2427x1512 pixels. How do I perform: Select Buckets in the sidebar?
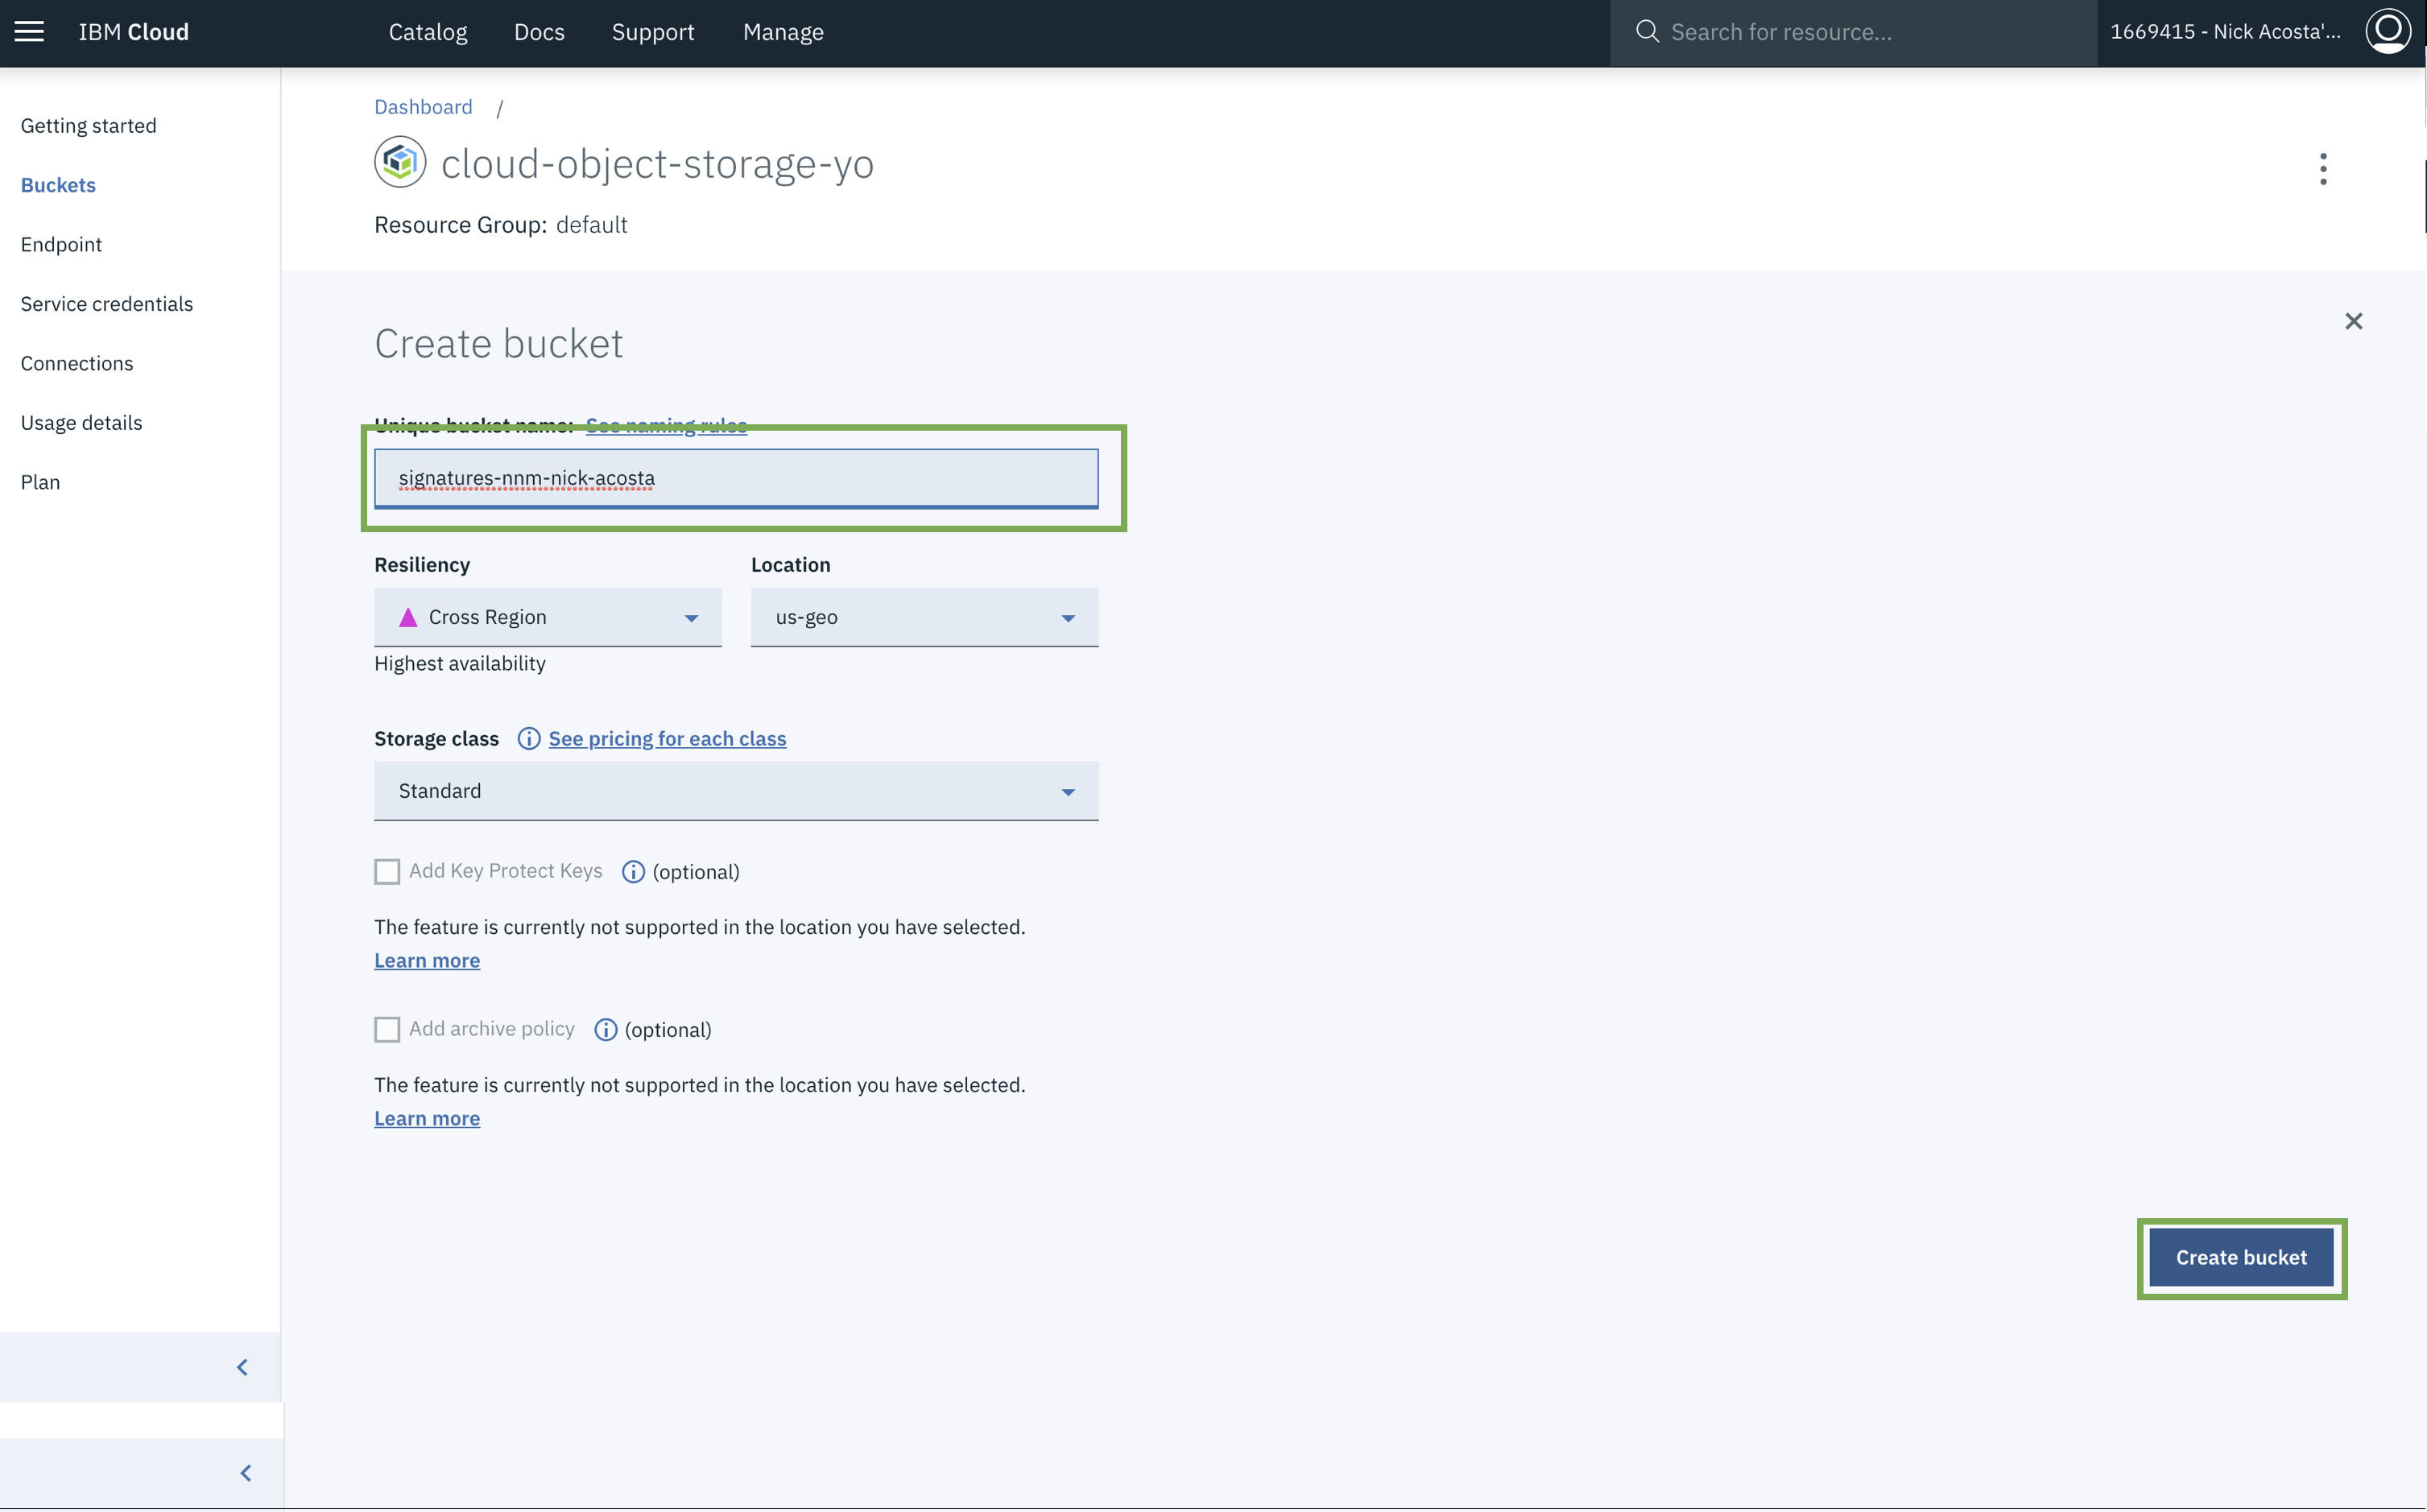tap(58, 185)
